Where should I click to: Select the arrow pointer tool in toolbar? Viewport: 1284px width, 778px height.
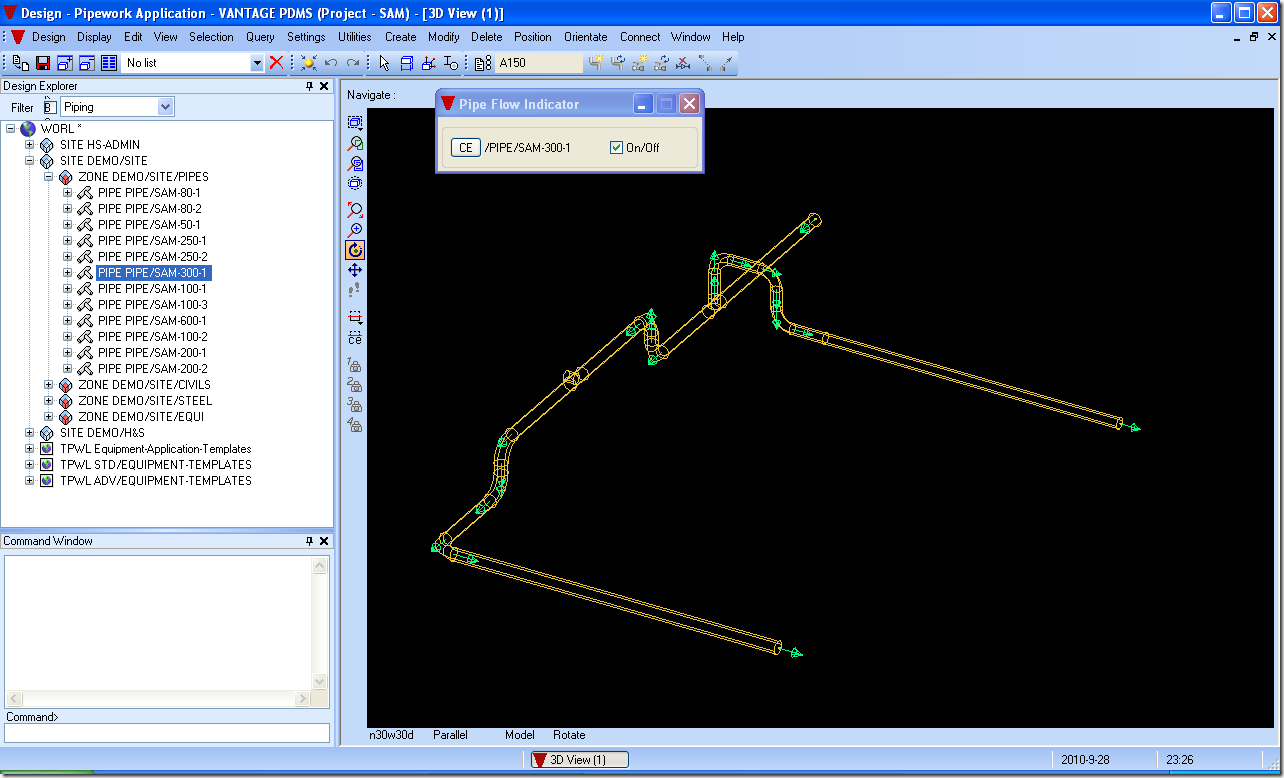pyautogui.click(x=384, y=63)
